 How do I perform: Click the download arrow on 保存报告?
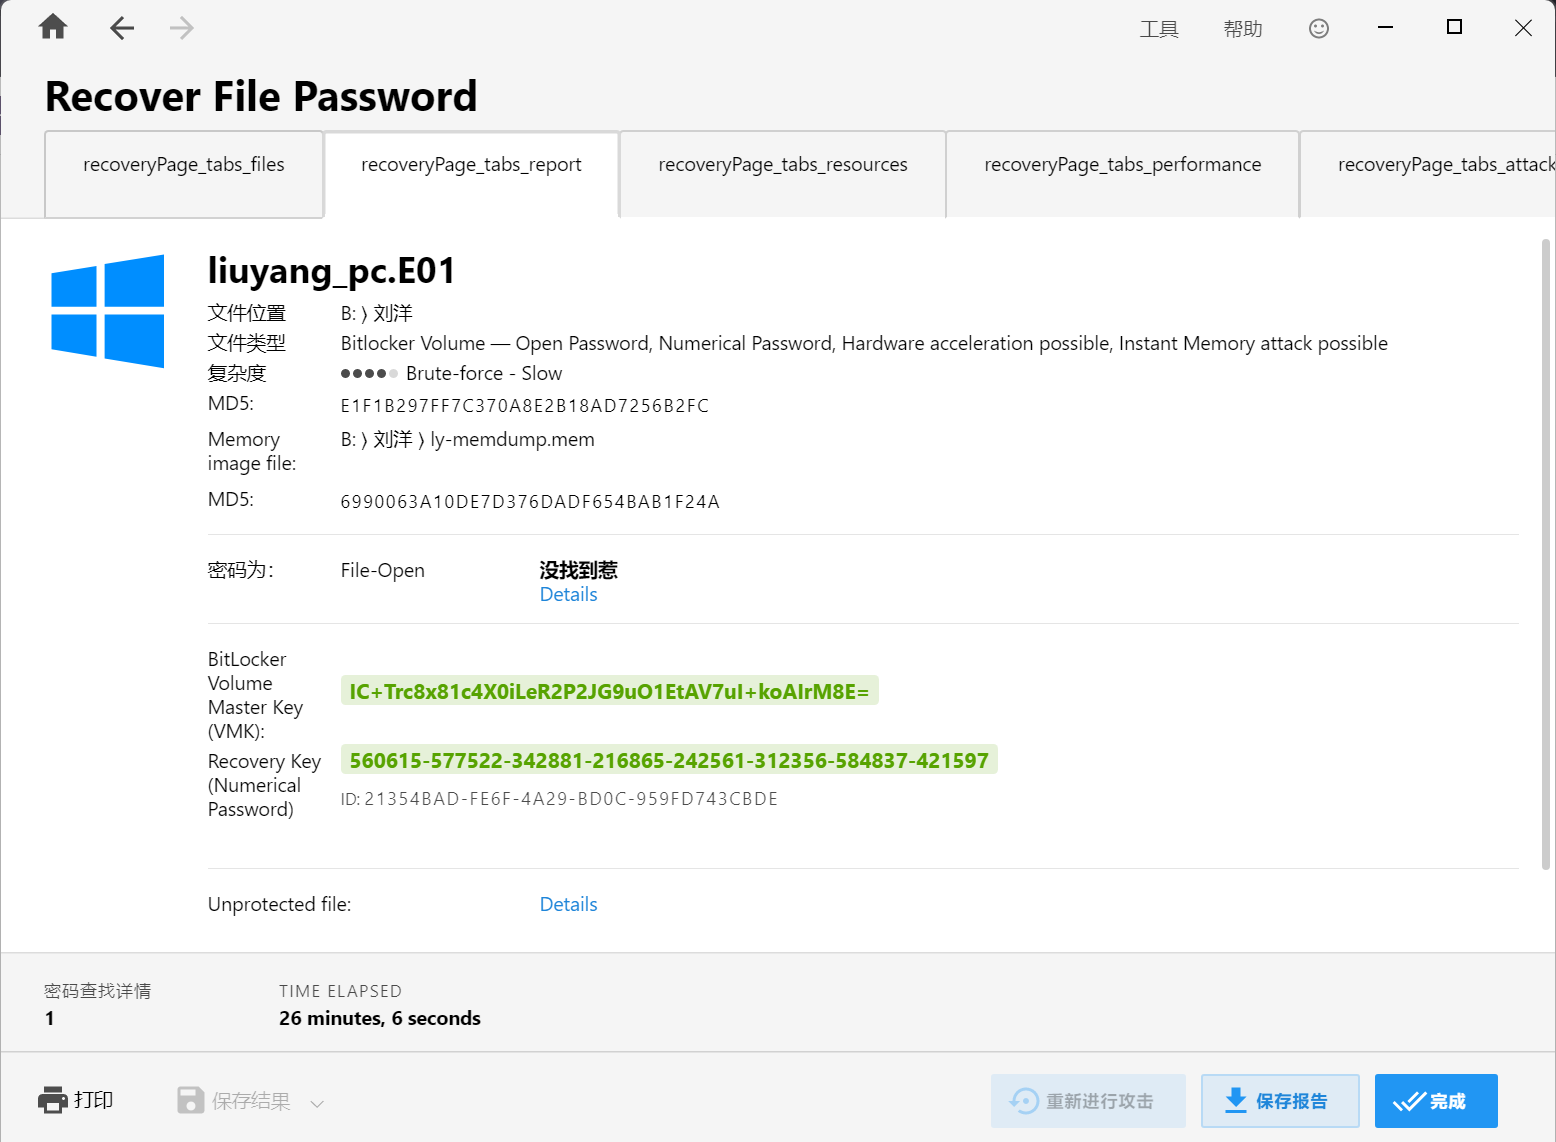1236,1100
